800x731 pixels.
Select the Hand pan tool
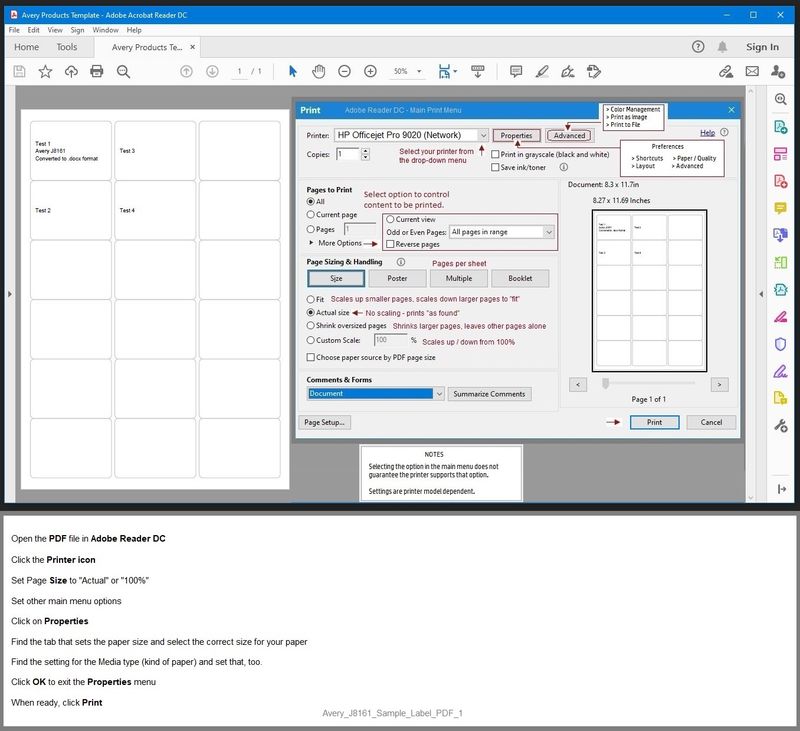[x=319, y=72]
